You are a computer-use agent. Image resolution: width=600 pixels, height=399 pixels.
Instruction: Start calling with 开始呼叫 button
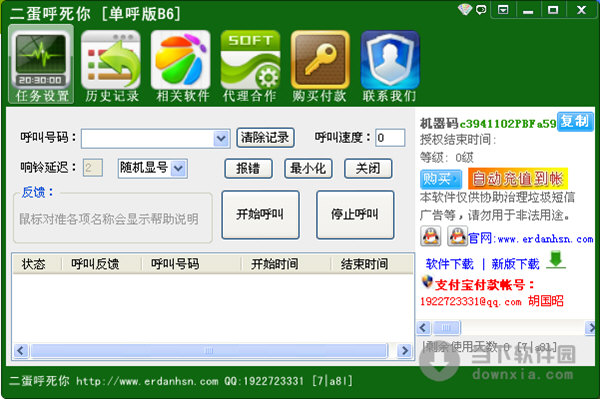point(260,215)
